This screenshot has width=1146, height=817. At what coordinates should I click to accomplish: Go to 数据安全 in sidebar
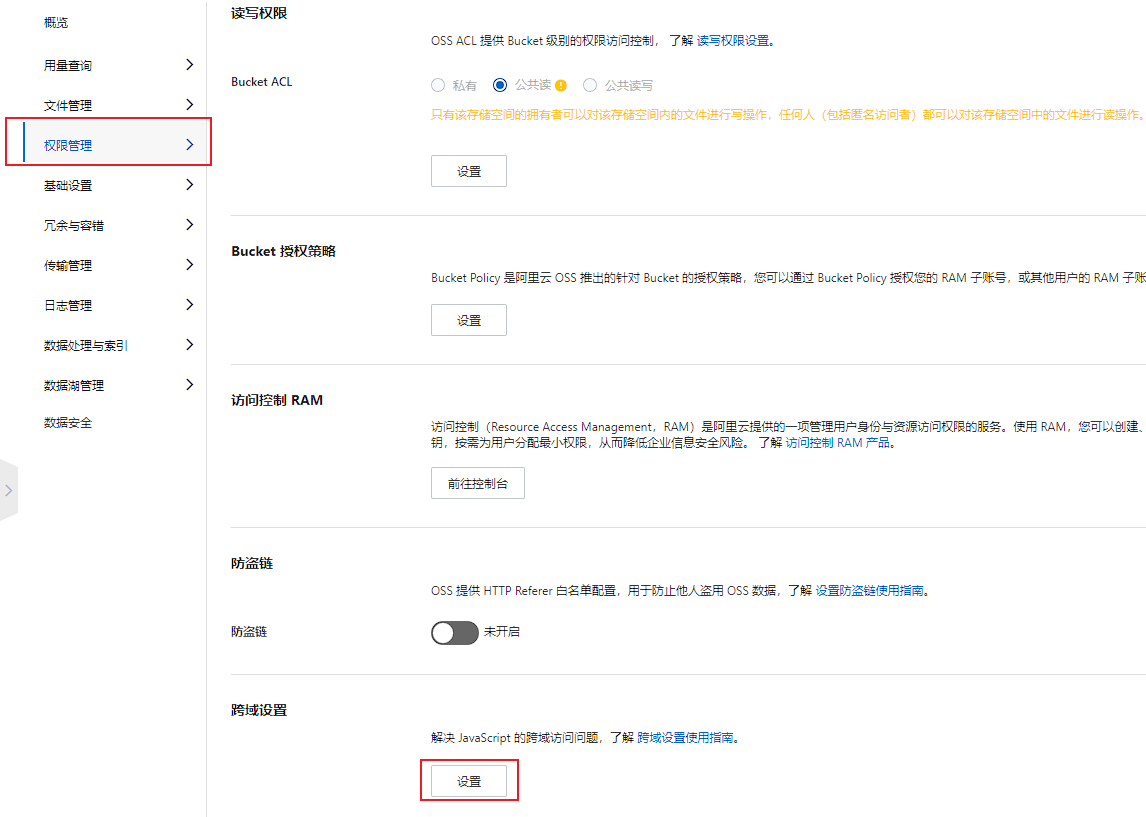68,423
